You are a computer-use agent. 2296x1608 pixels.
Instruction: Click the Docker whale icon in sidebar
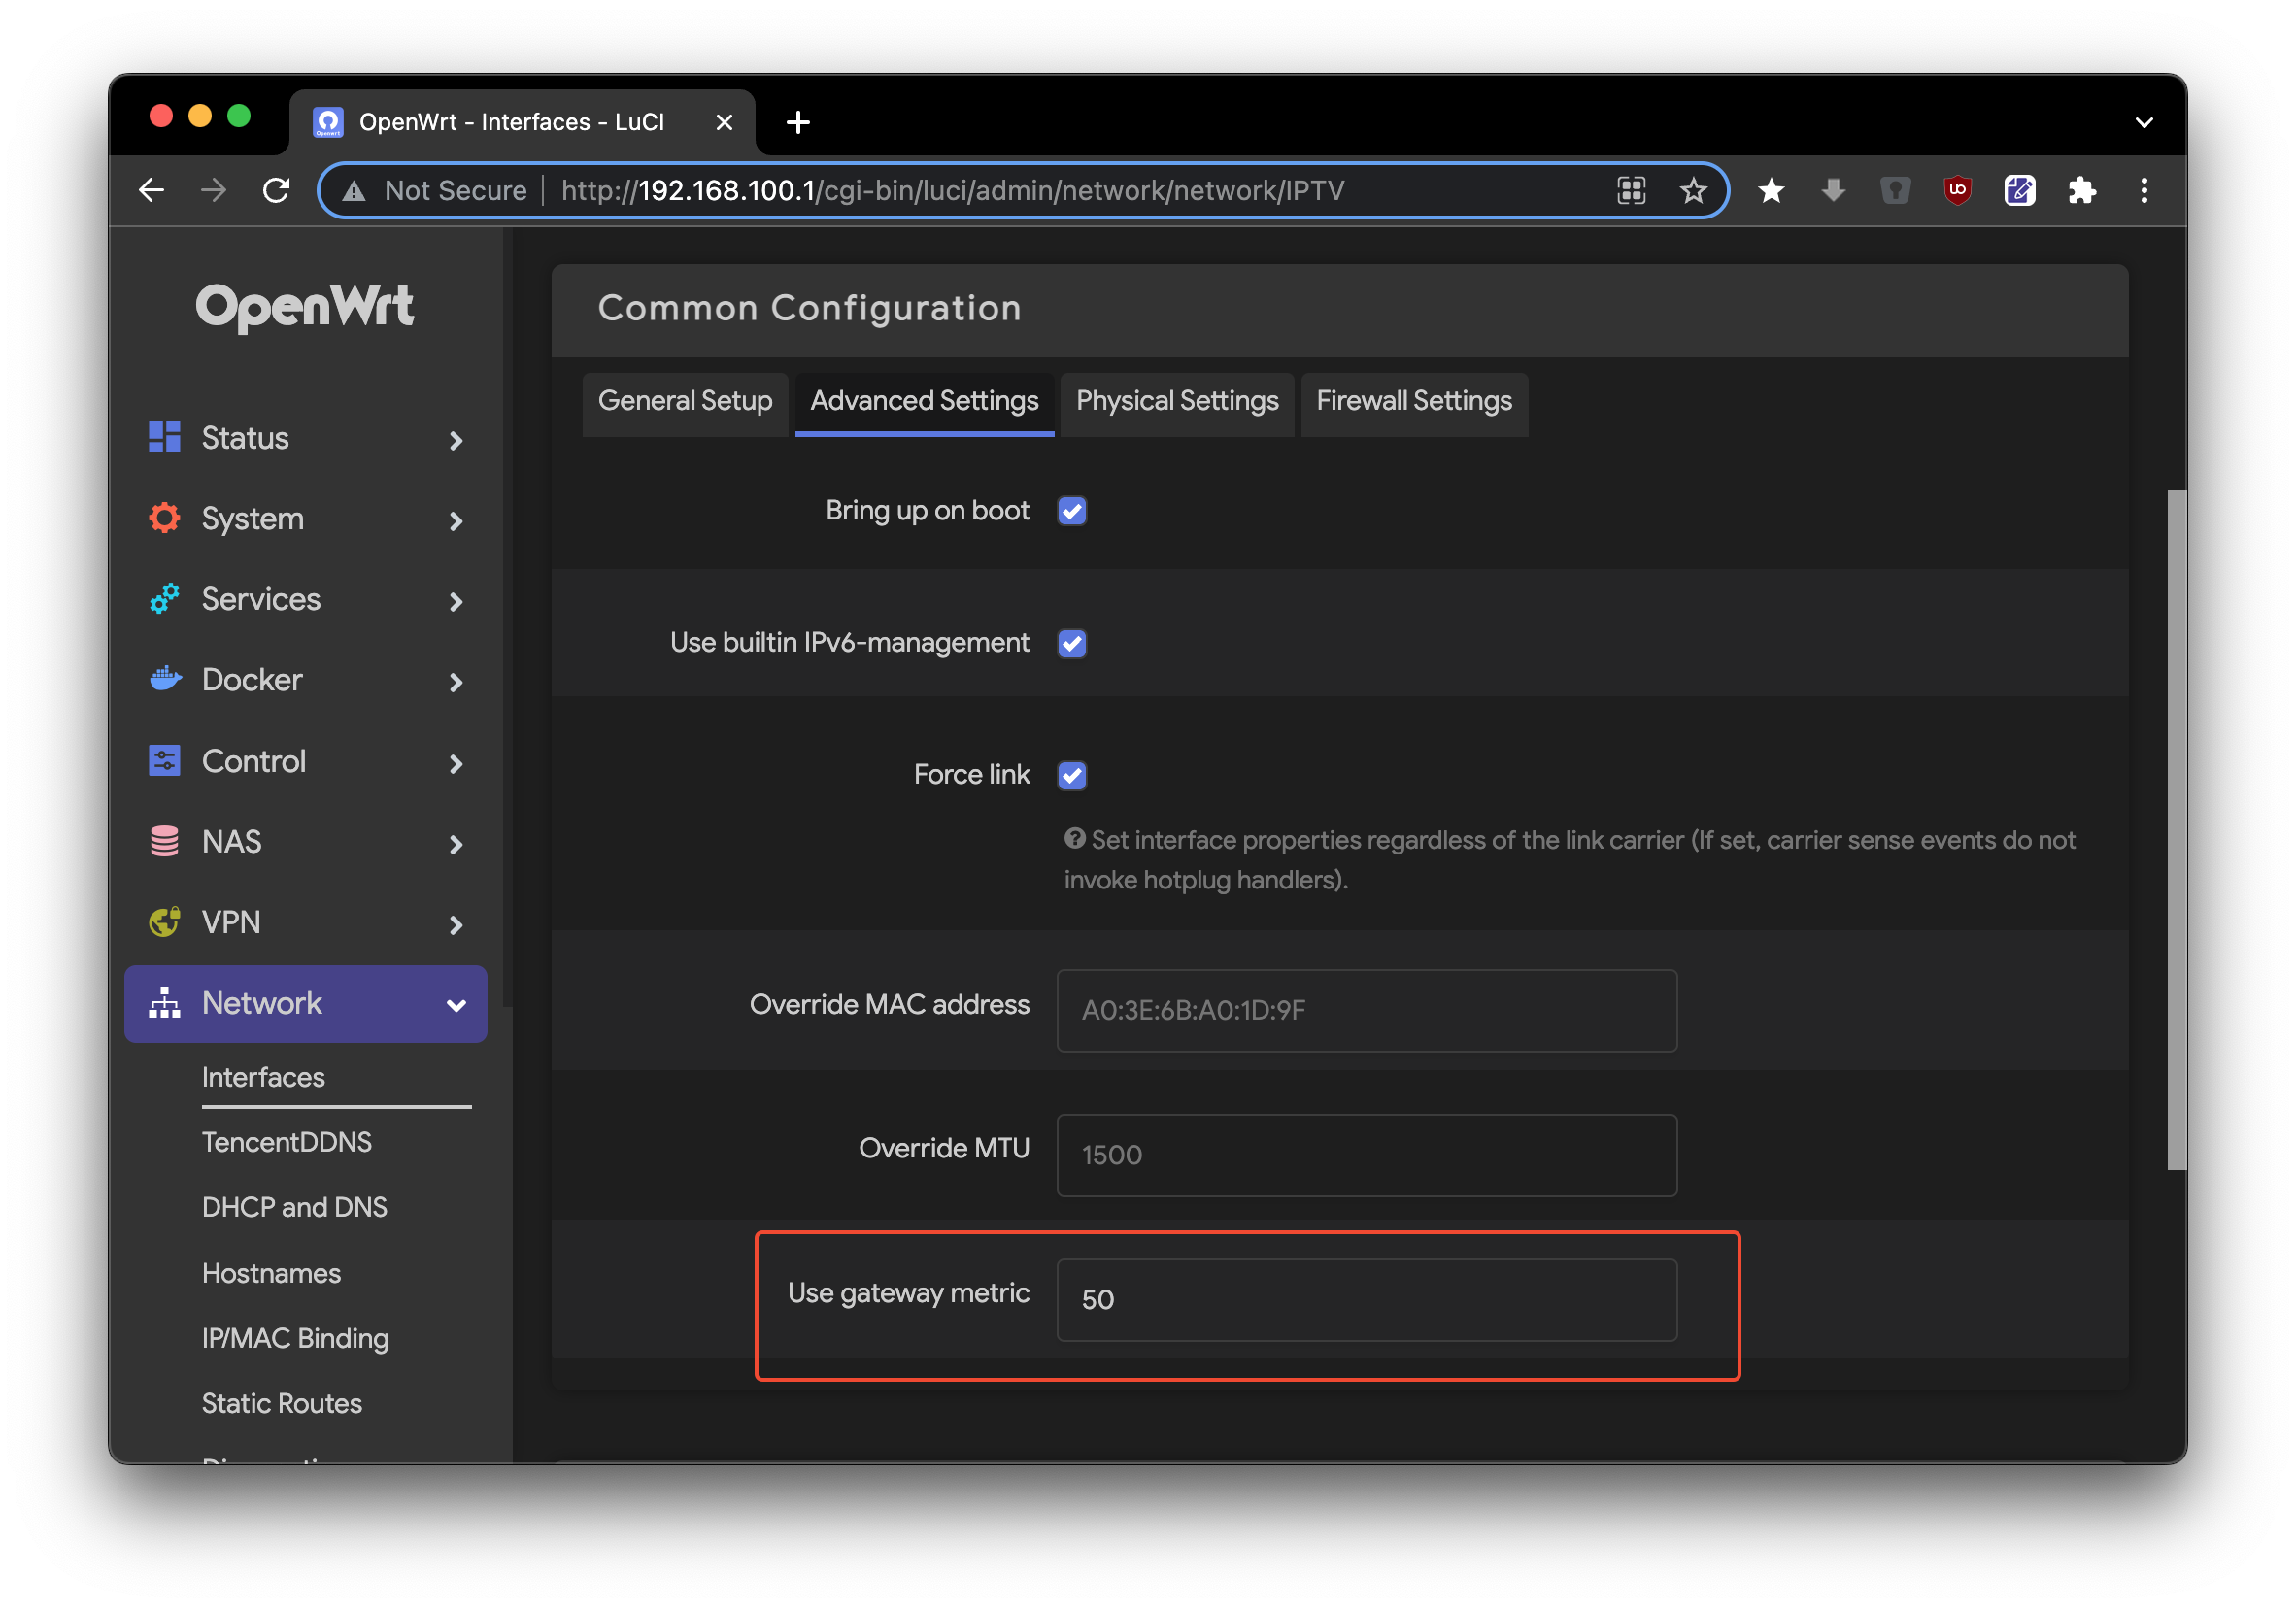[165, 679]
